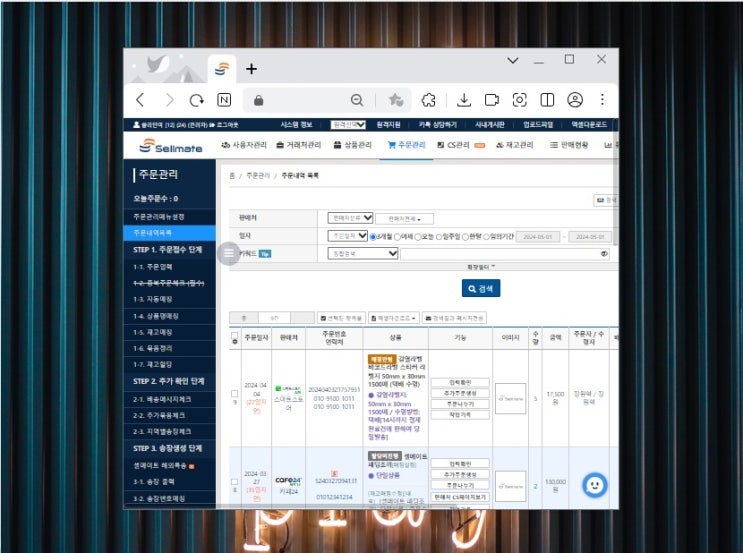Screen dimensions: 743x553
Task: Select the 3개월 date radio button
Action: tap(373, 237)
